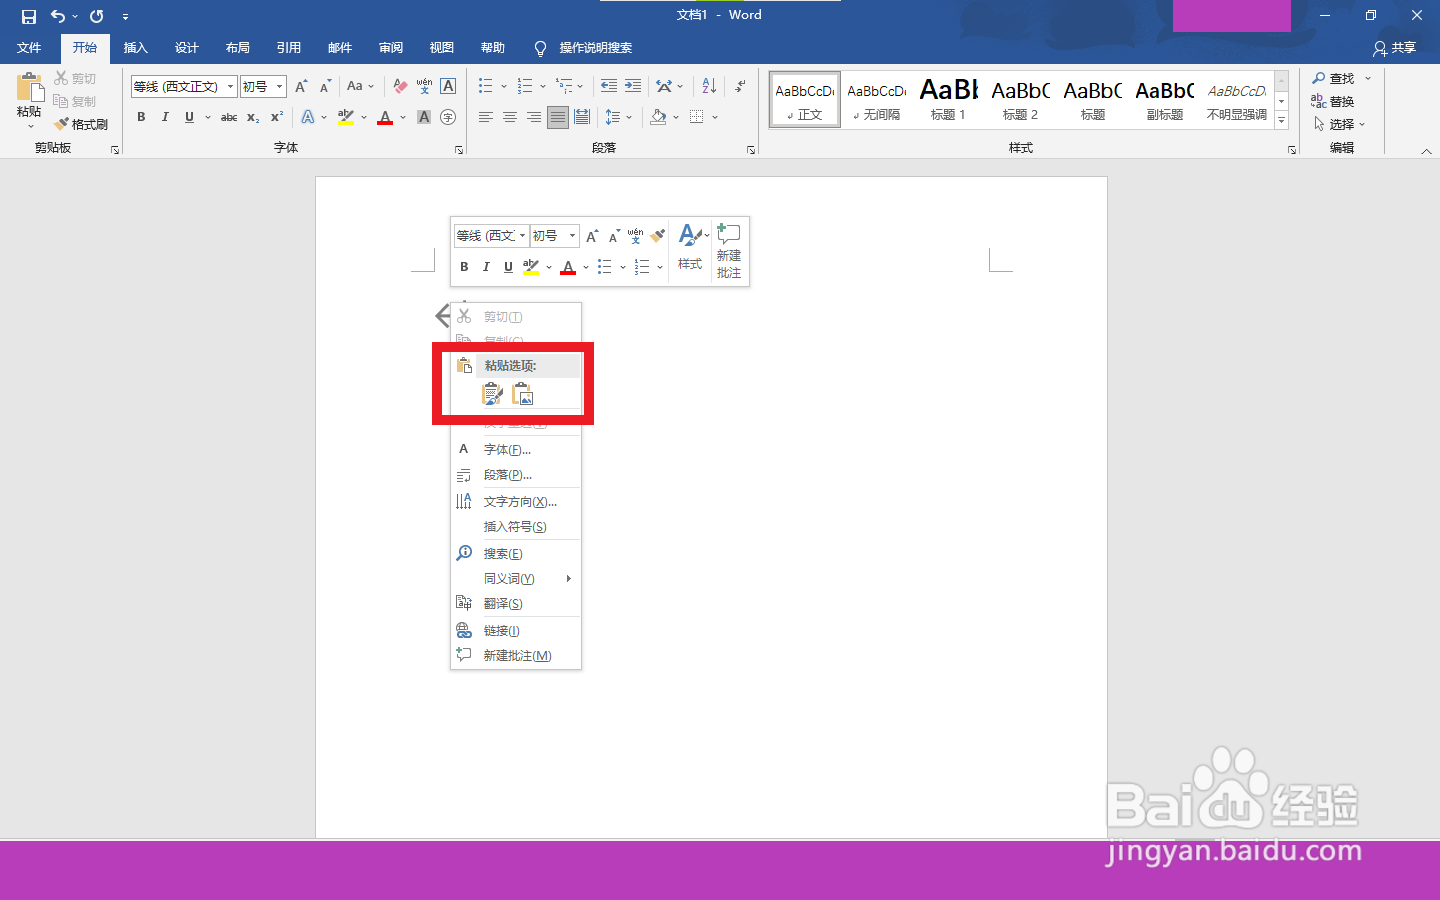Apply subscript formatting
Screen dimensions: 1440x900
[253, 117]
